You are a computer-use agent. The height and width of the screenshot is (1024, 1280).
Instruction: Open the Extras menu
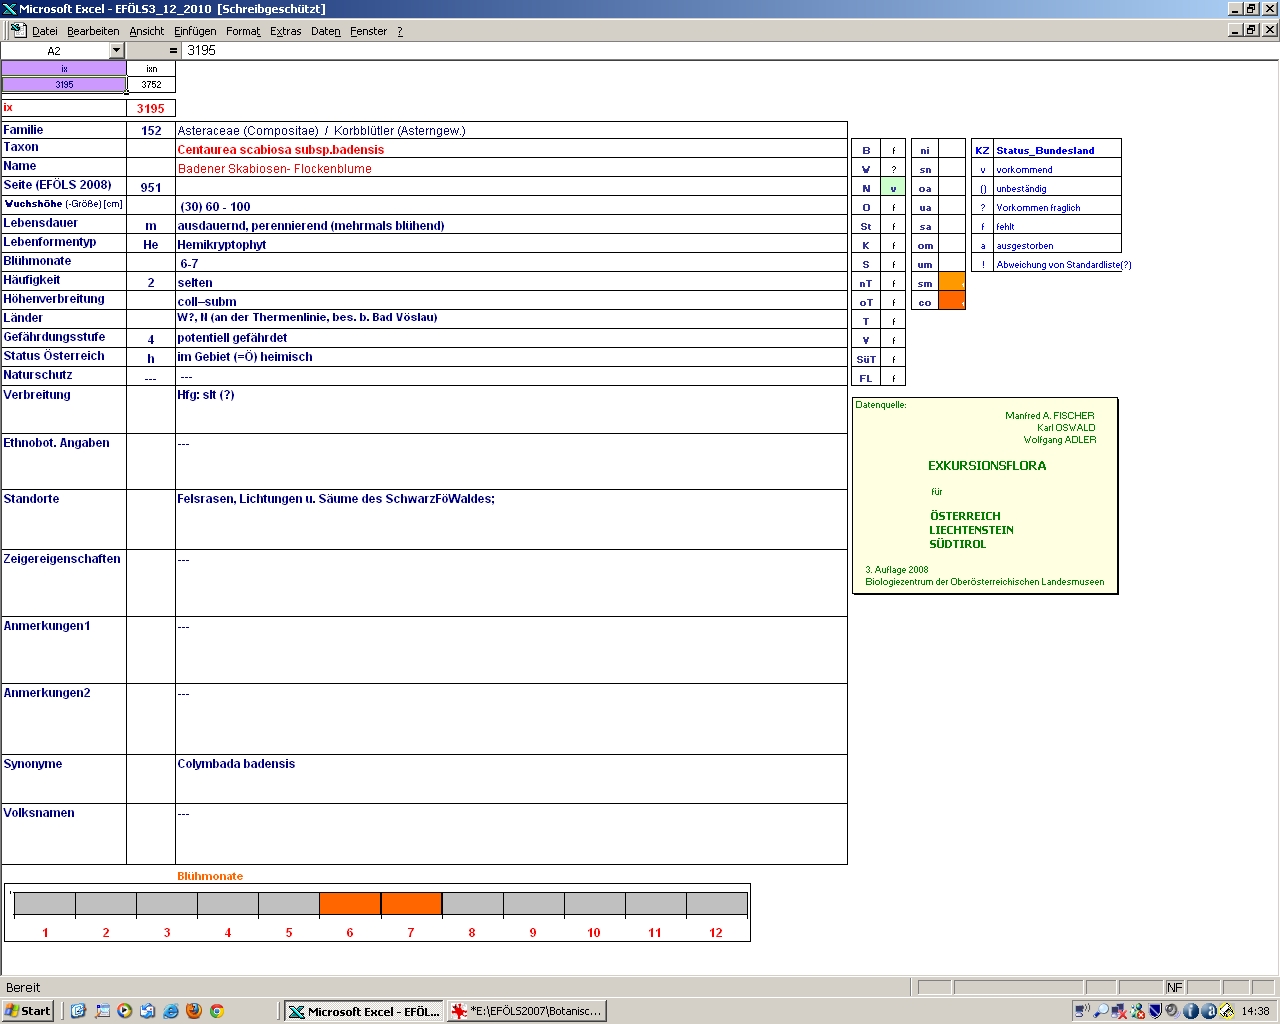(x=286, y=31)
